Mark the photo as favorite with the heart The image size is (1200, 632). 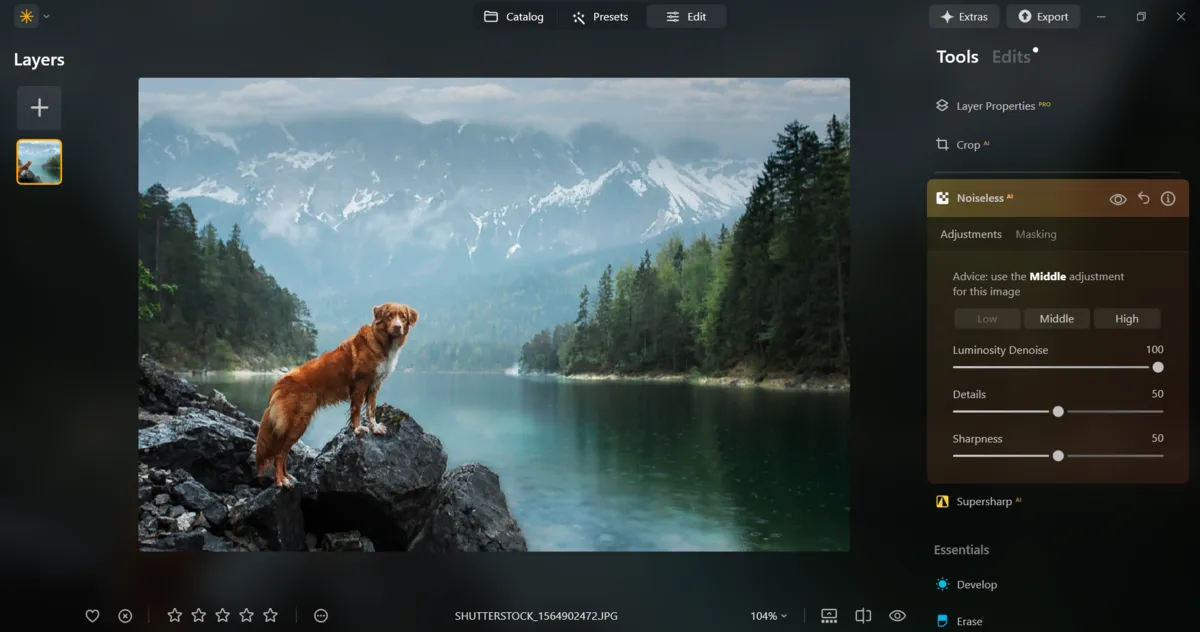click(x=92, y=615)
